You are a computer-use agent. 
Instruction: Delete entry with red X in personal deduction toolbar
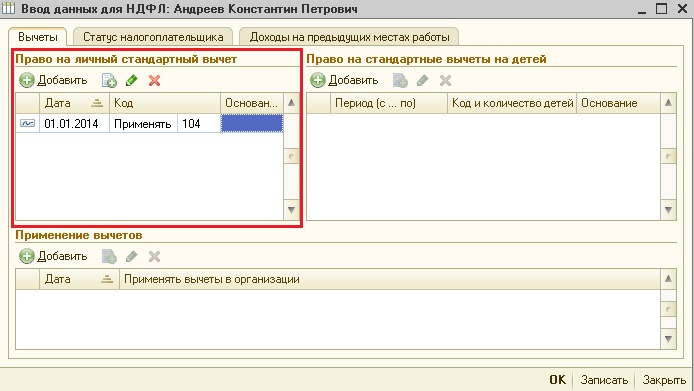154,81
